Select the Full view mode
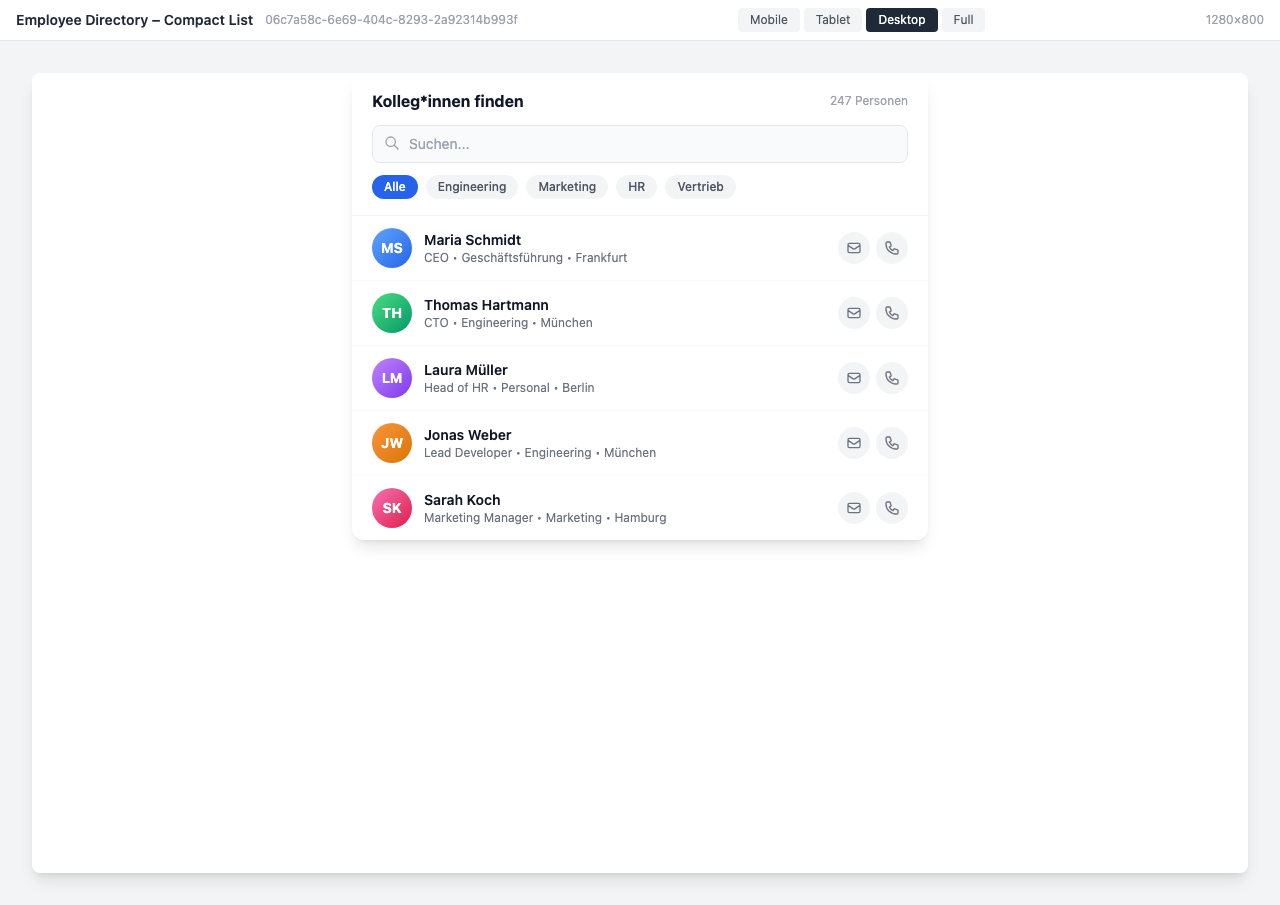This screenshot has width=1280, height=905. (x=962, y=19)
